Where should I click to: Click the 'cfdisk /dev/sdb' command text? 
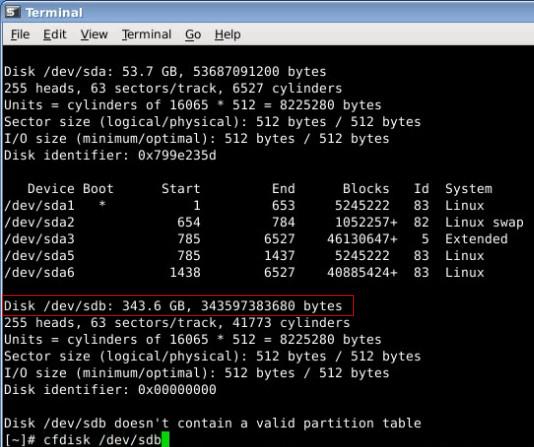point(102,440)
